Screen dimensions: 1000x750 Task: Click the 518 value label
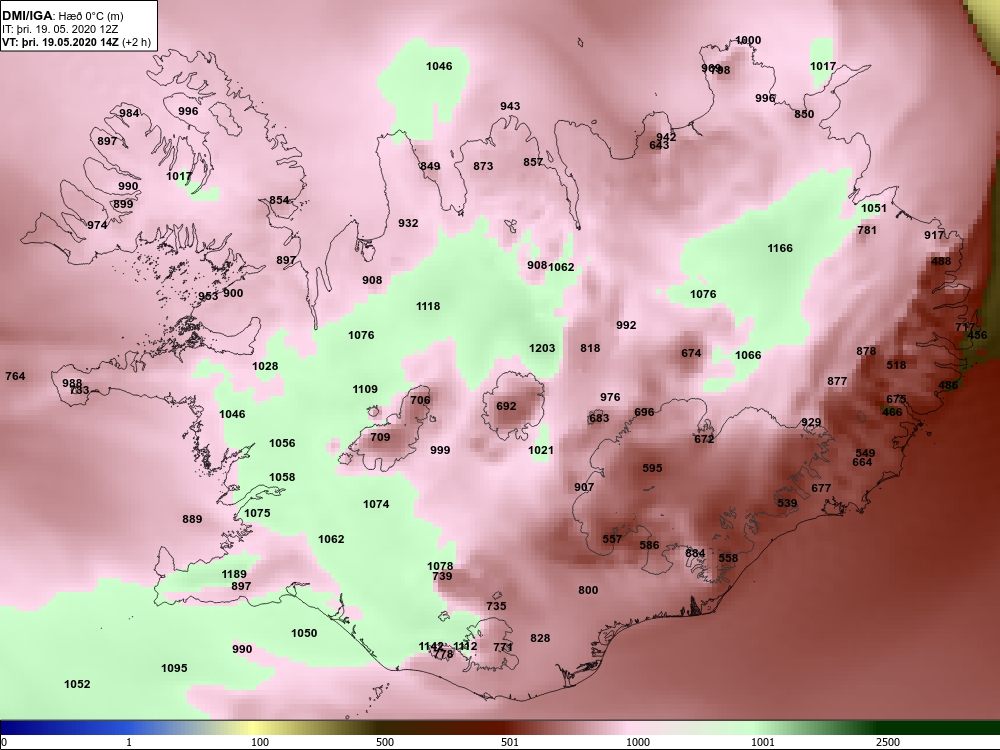pyautogui.click(x=896, y=365)
